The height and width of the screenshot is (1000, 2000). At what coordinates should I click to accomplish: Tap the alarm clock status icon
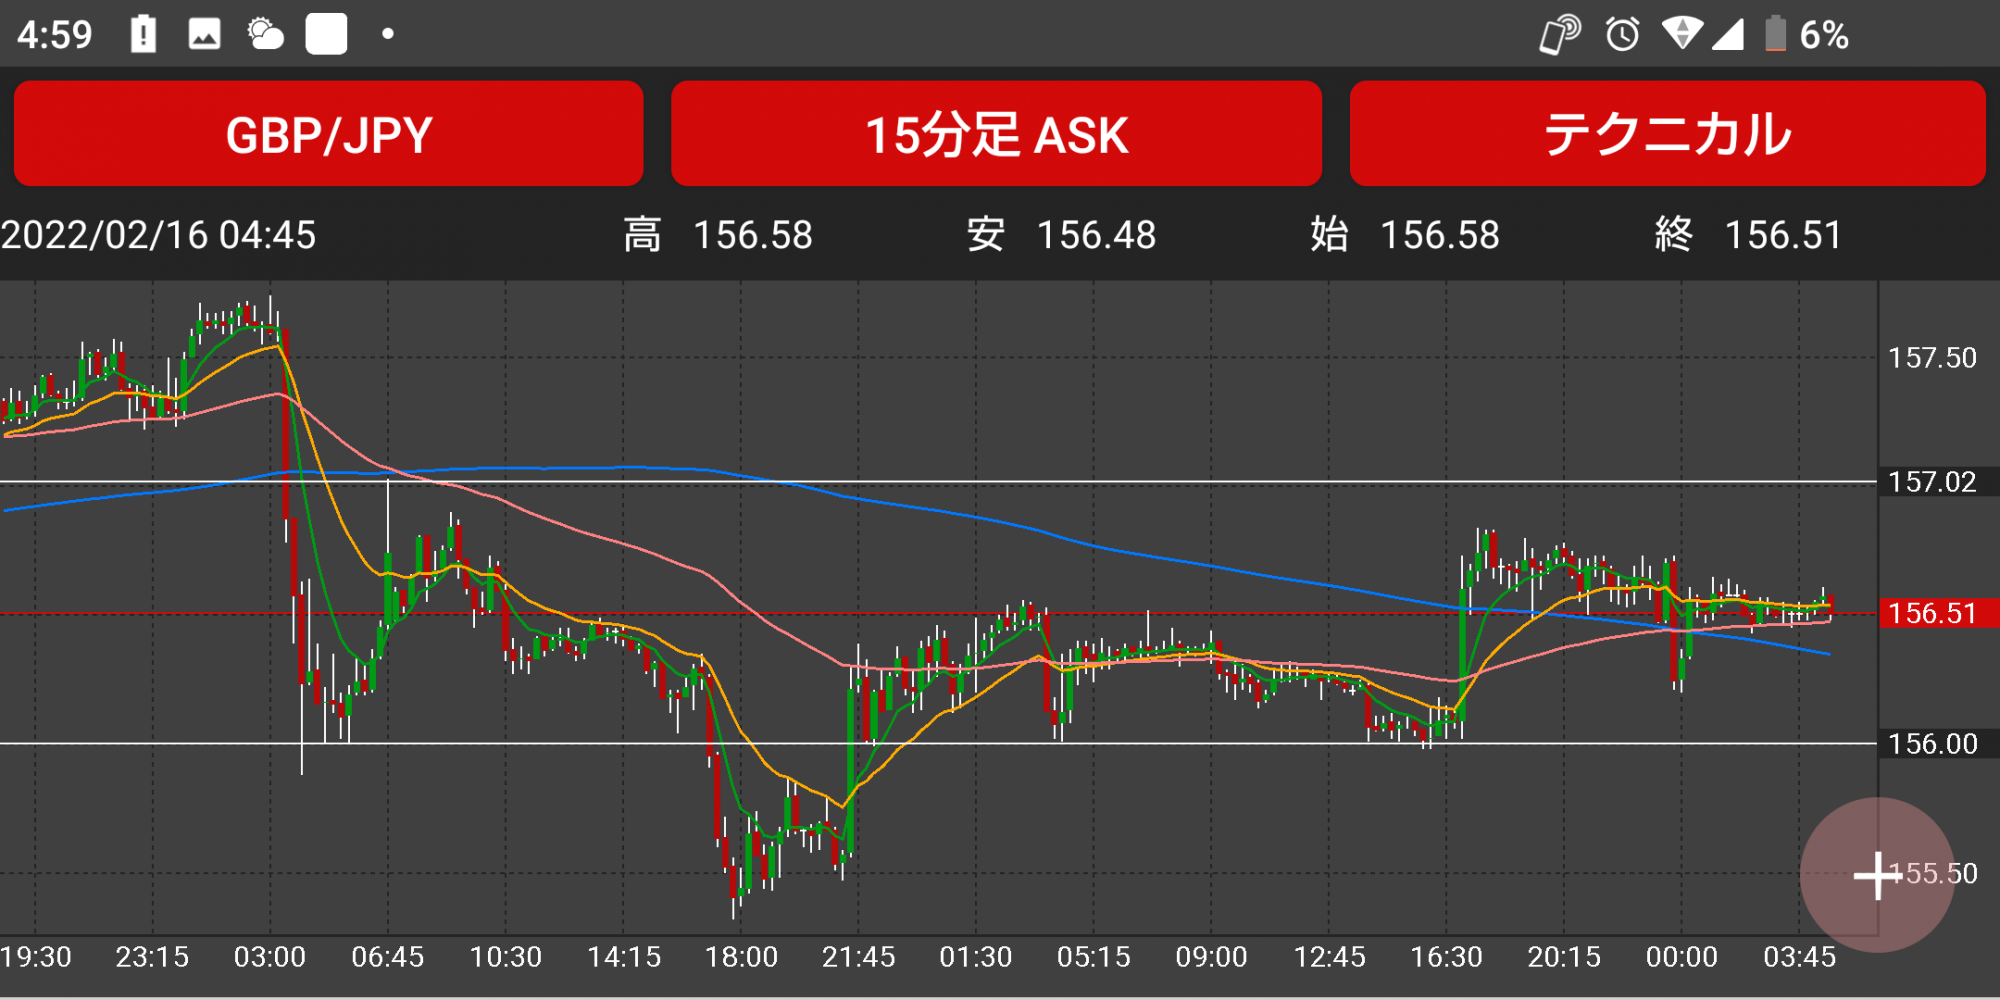pos(1622,34)
